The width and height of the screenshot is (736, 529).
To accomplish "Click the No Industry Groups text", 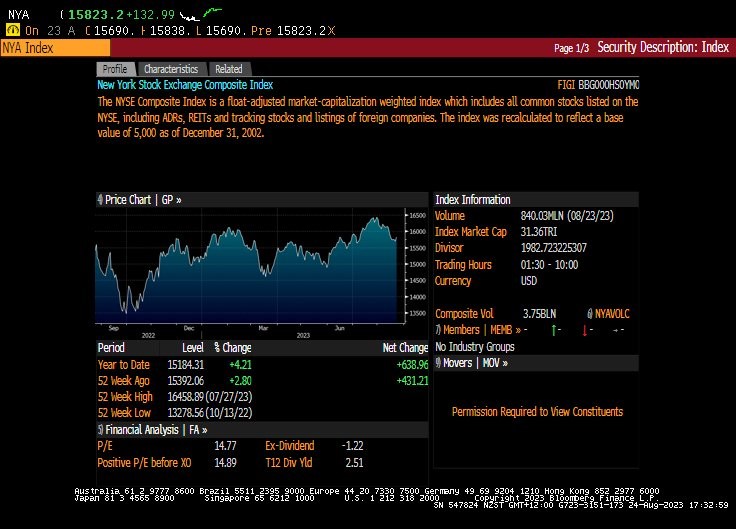I will click(475, 347).
